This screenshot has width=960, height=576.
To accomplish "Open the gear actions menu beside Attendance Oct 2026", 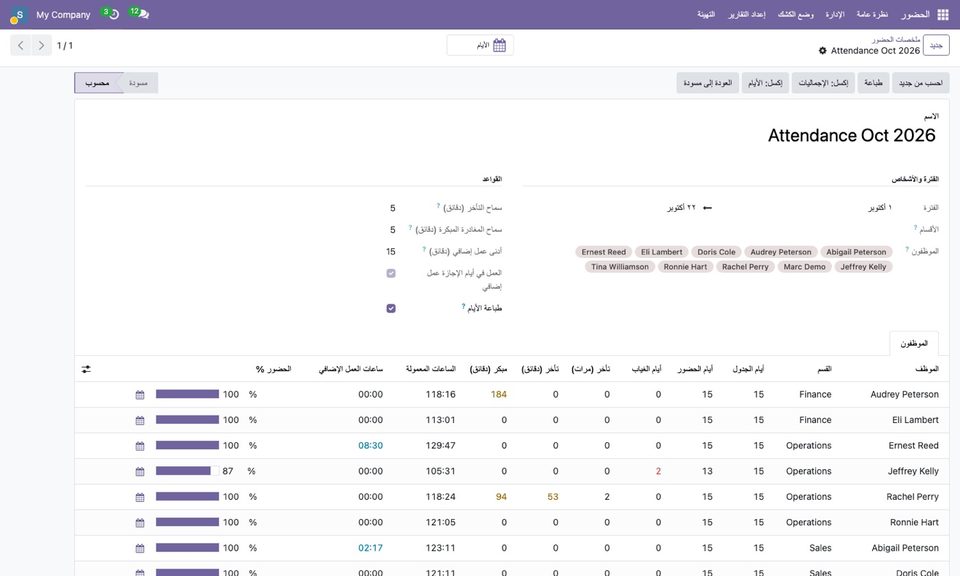I will [822, 51].
